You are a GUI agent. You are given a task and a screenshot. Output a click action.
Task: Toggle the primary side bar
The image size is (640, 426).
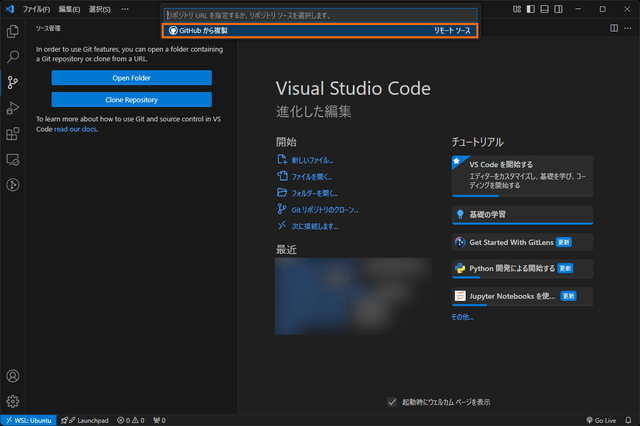(531, 9)
